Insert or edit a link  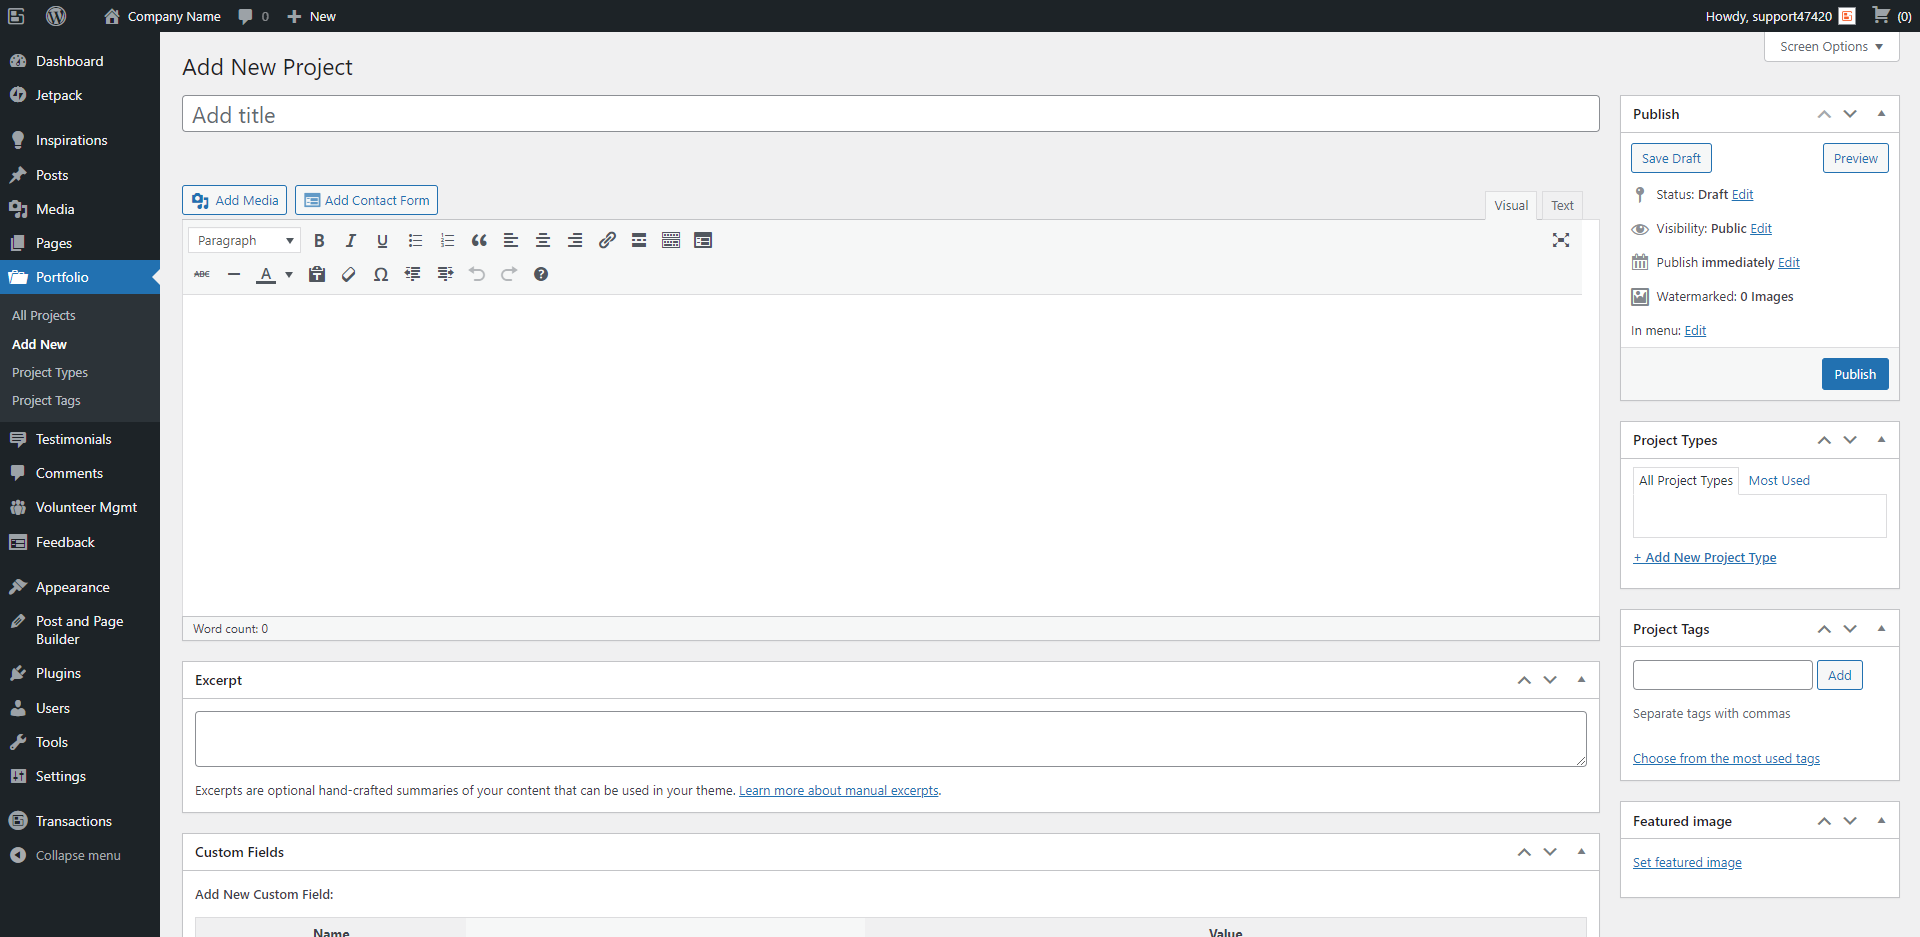point(607,241)
